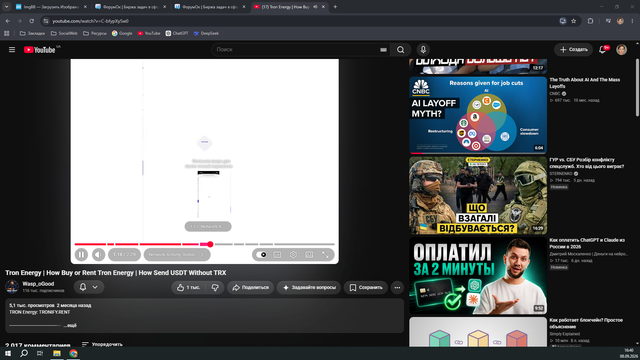Click the search magnifier button

click(400, 49)
